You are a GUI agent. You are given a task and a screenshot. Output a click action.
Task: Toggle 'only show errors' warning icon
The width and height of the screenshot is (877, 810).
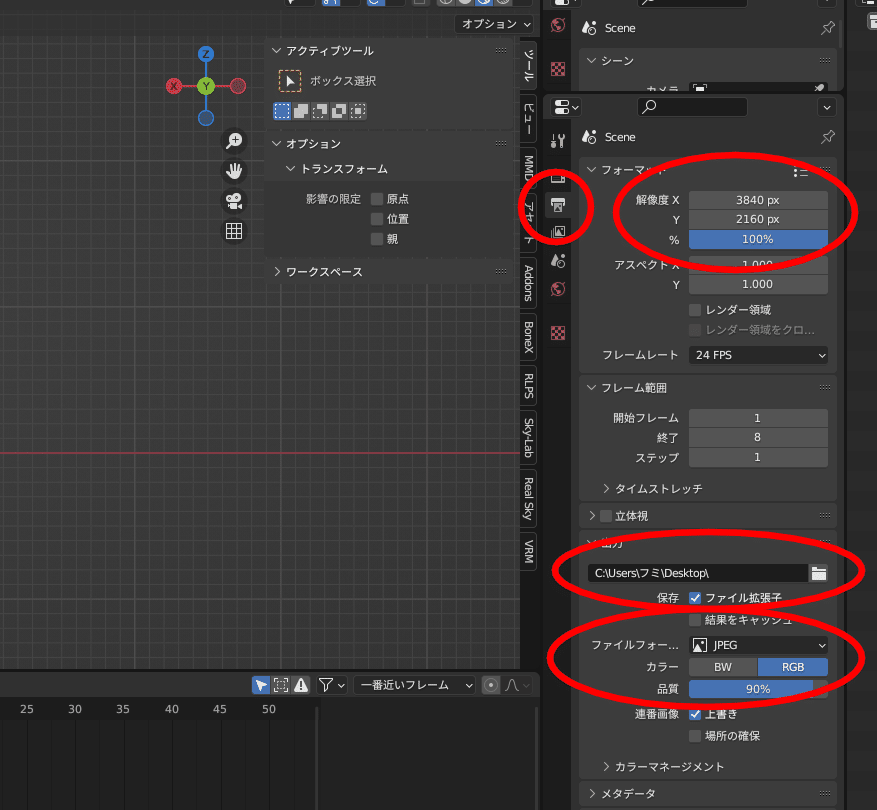point(301,685)
